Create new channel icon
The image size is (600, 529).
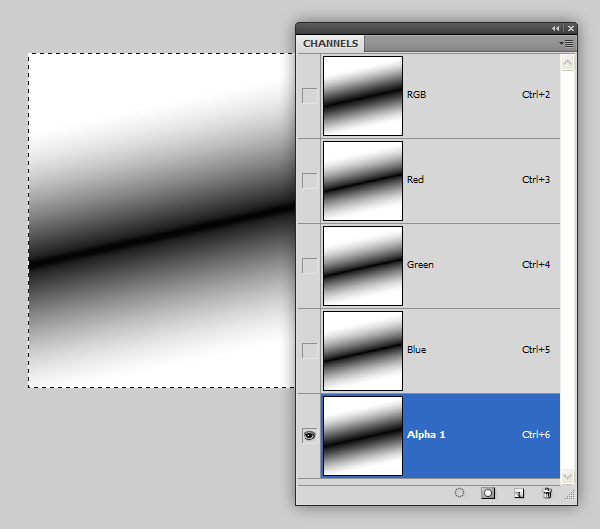click(518, 493)
